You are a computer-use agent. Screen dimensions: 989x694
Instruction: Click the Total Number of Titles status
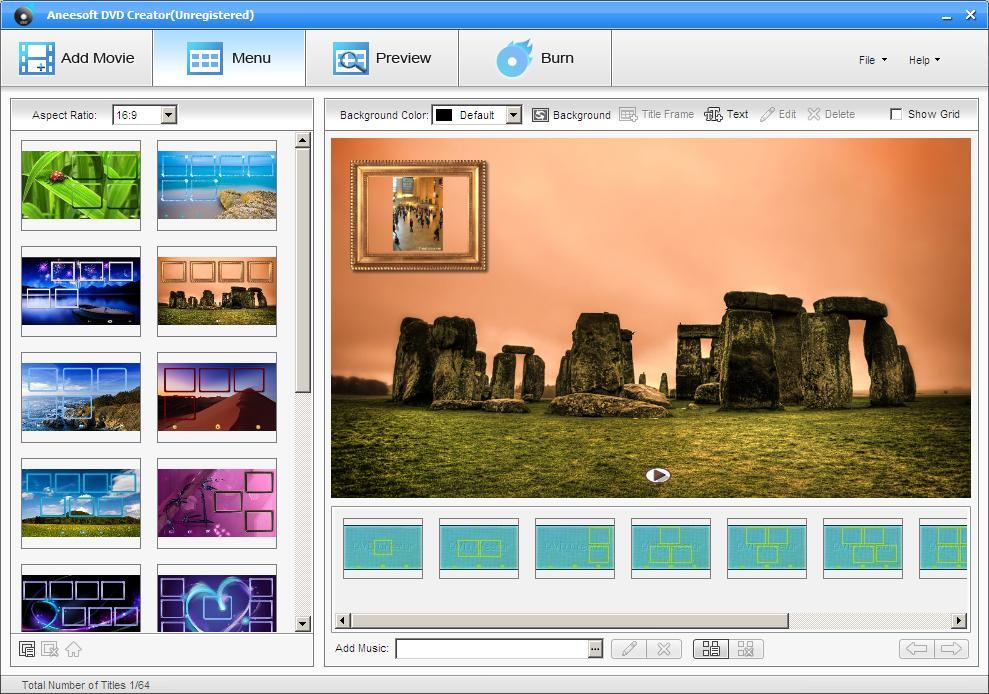coord(86,685)
